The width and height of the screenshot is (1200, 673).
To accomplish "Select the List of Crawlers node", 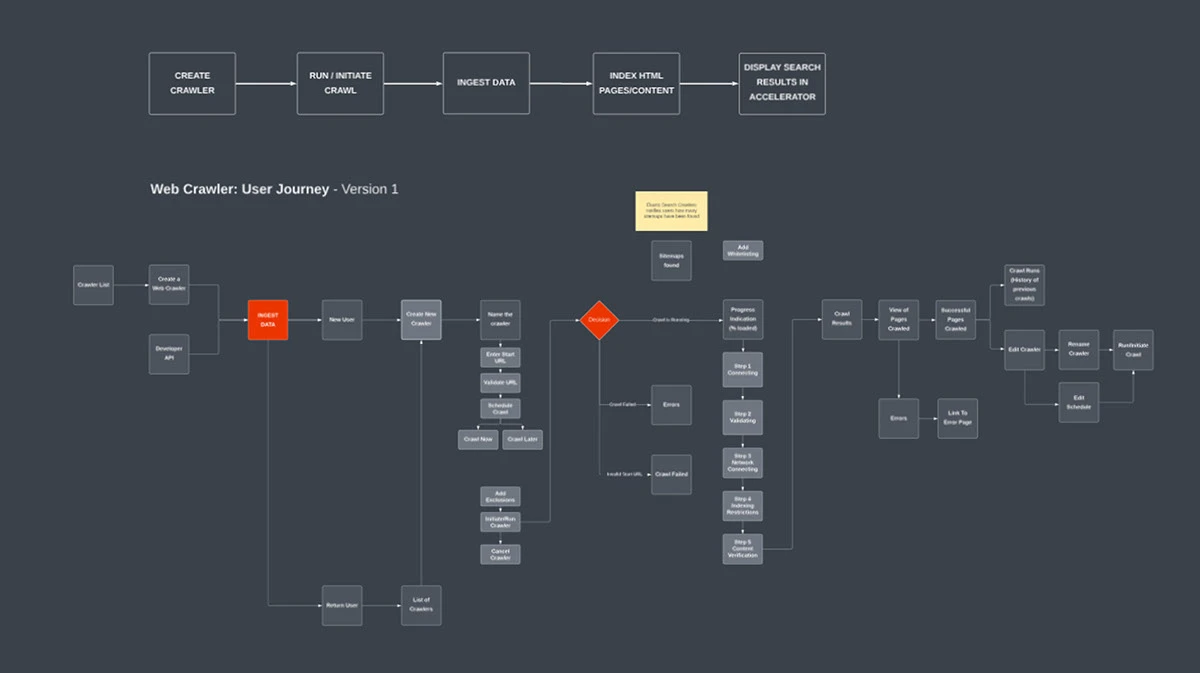I will [x=421, y=606].
